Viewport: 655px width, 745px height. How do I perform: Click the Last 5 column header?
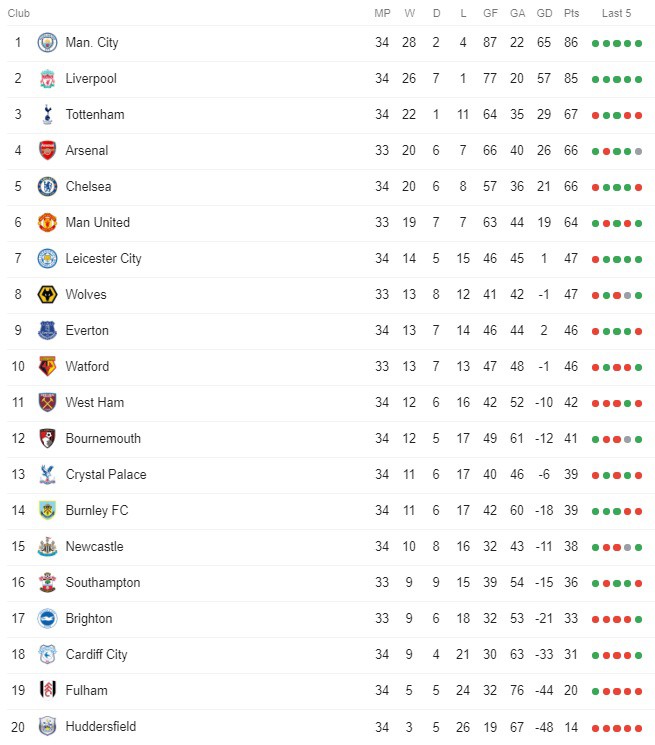616,13
